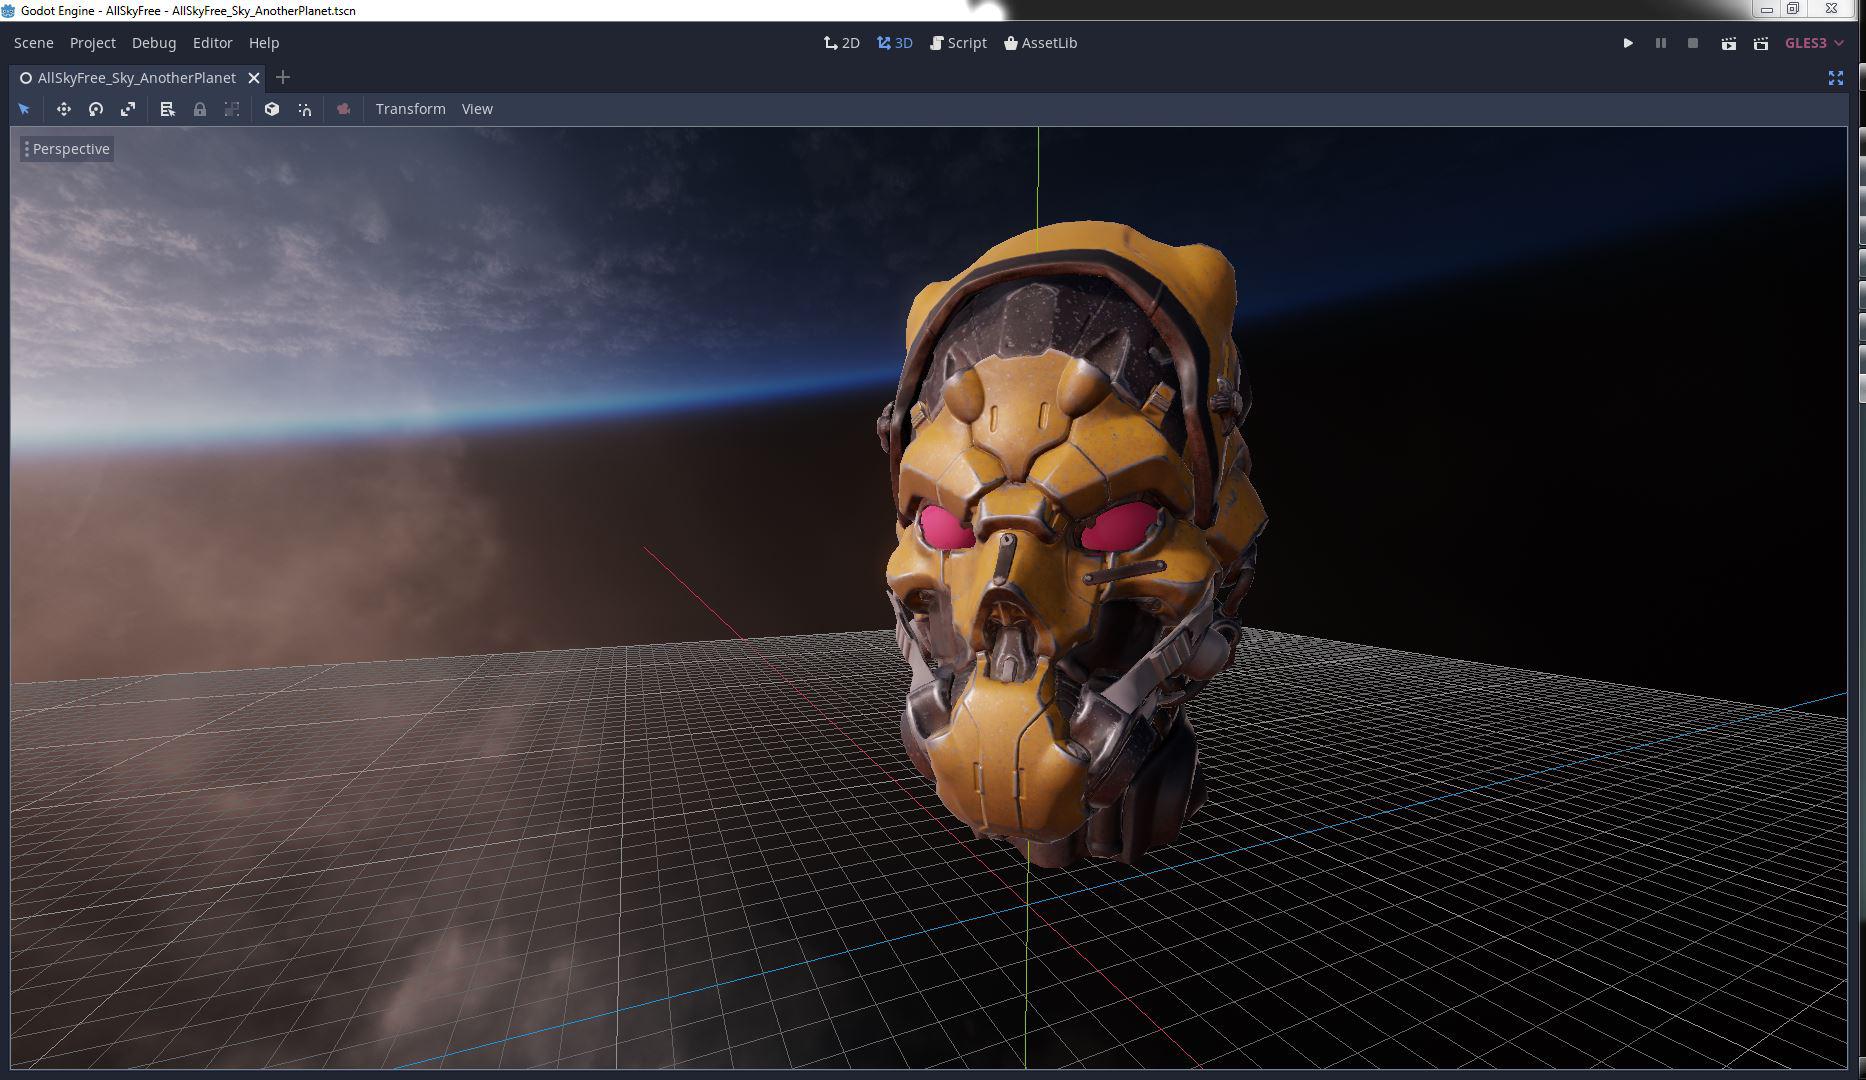Run the project with the Play icon
The height and width of the screenshot is (1080, 1866).
(x=1627, y=43)
